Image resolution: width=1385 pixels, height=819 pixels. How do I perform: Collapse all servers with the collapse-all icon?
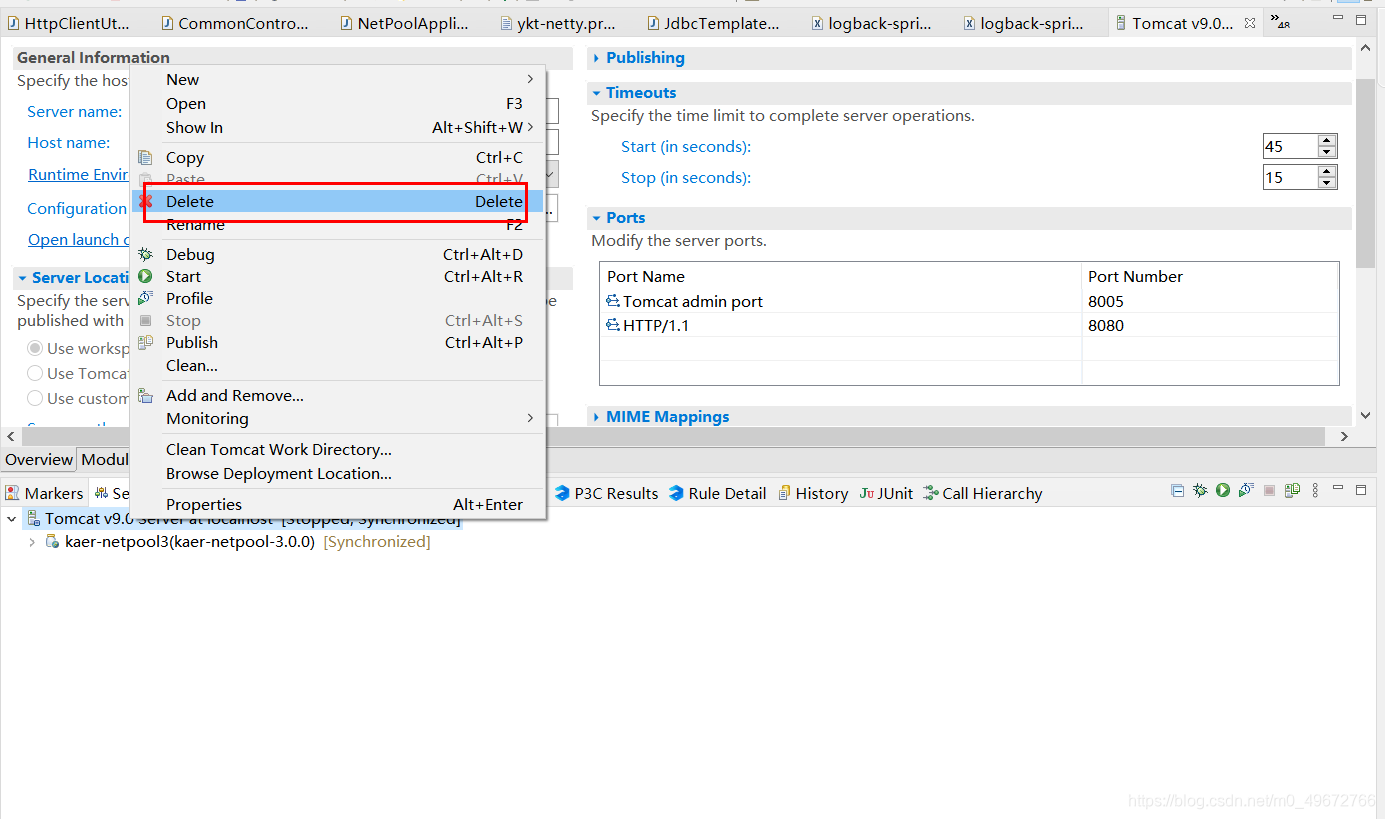pyautogui.click(x=1177, y=490)
